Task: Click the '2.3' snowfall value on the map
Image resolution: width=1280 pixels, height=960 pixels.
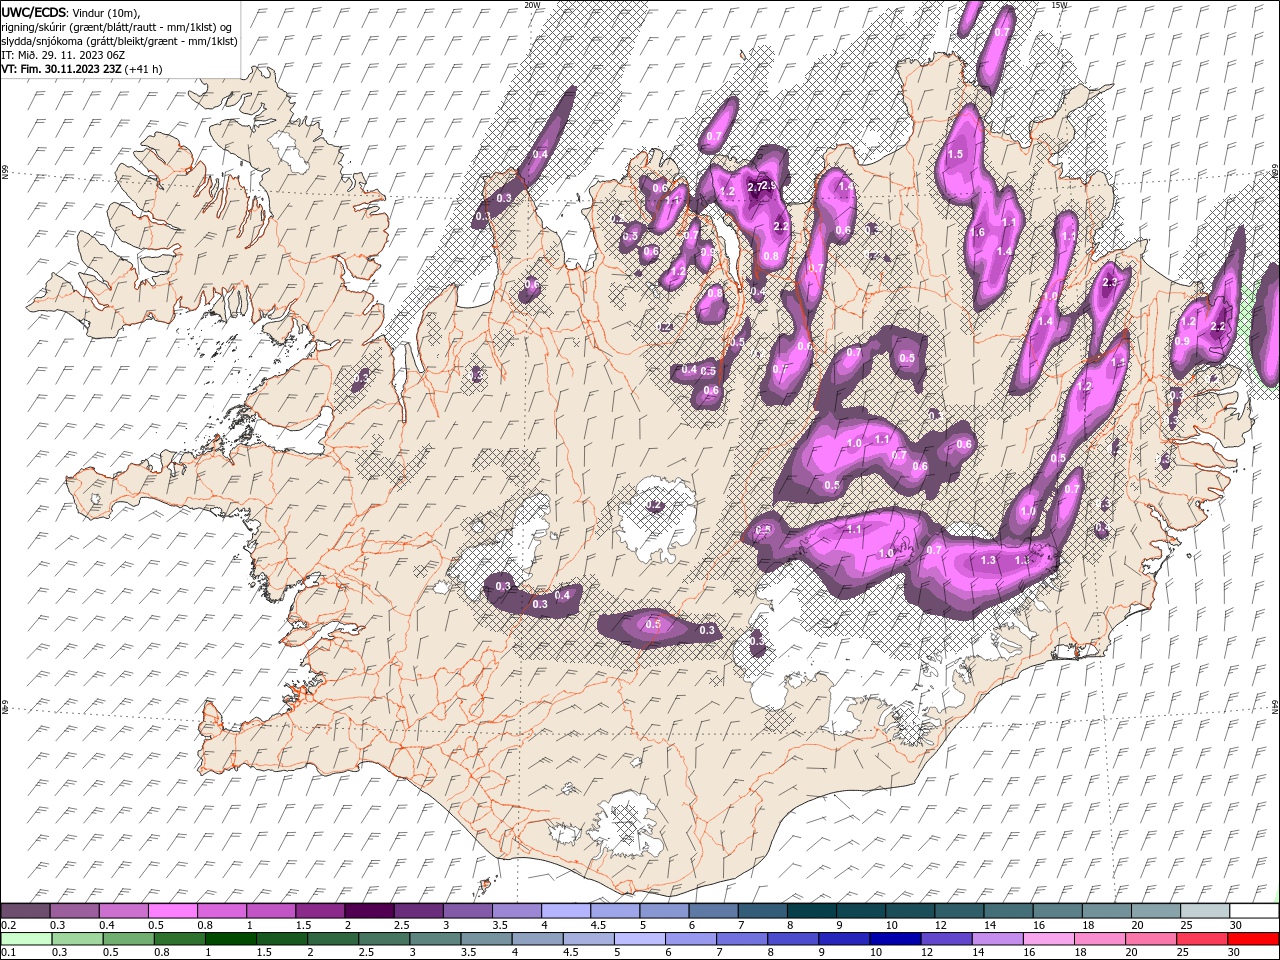Action: pos(1109,283)
